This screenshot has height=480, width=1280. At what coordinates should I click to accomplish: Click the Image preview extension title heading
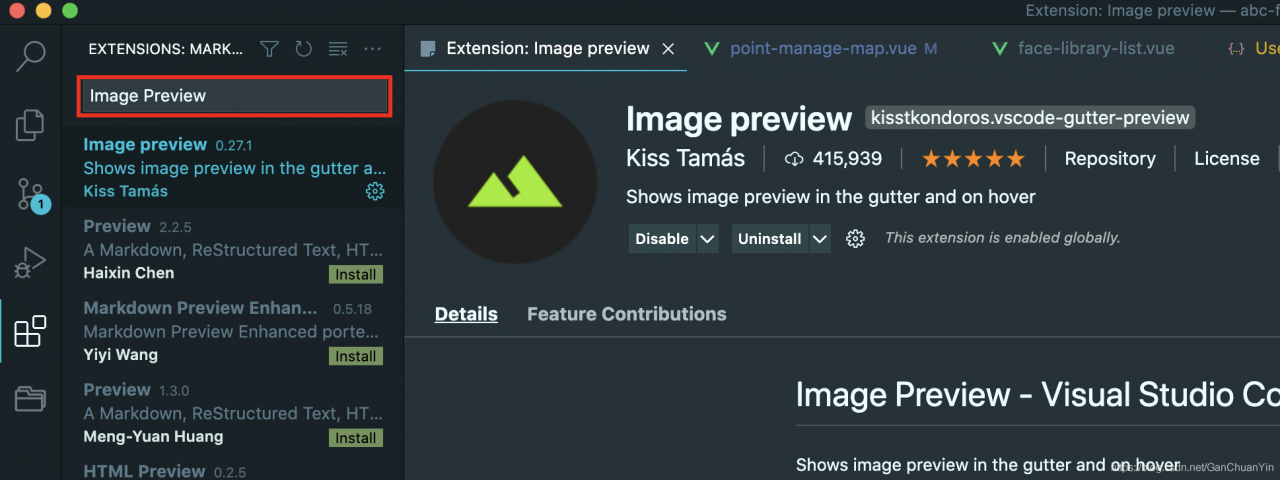point(739,119)
